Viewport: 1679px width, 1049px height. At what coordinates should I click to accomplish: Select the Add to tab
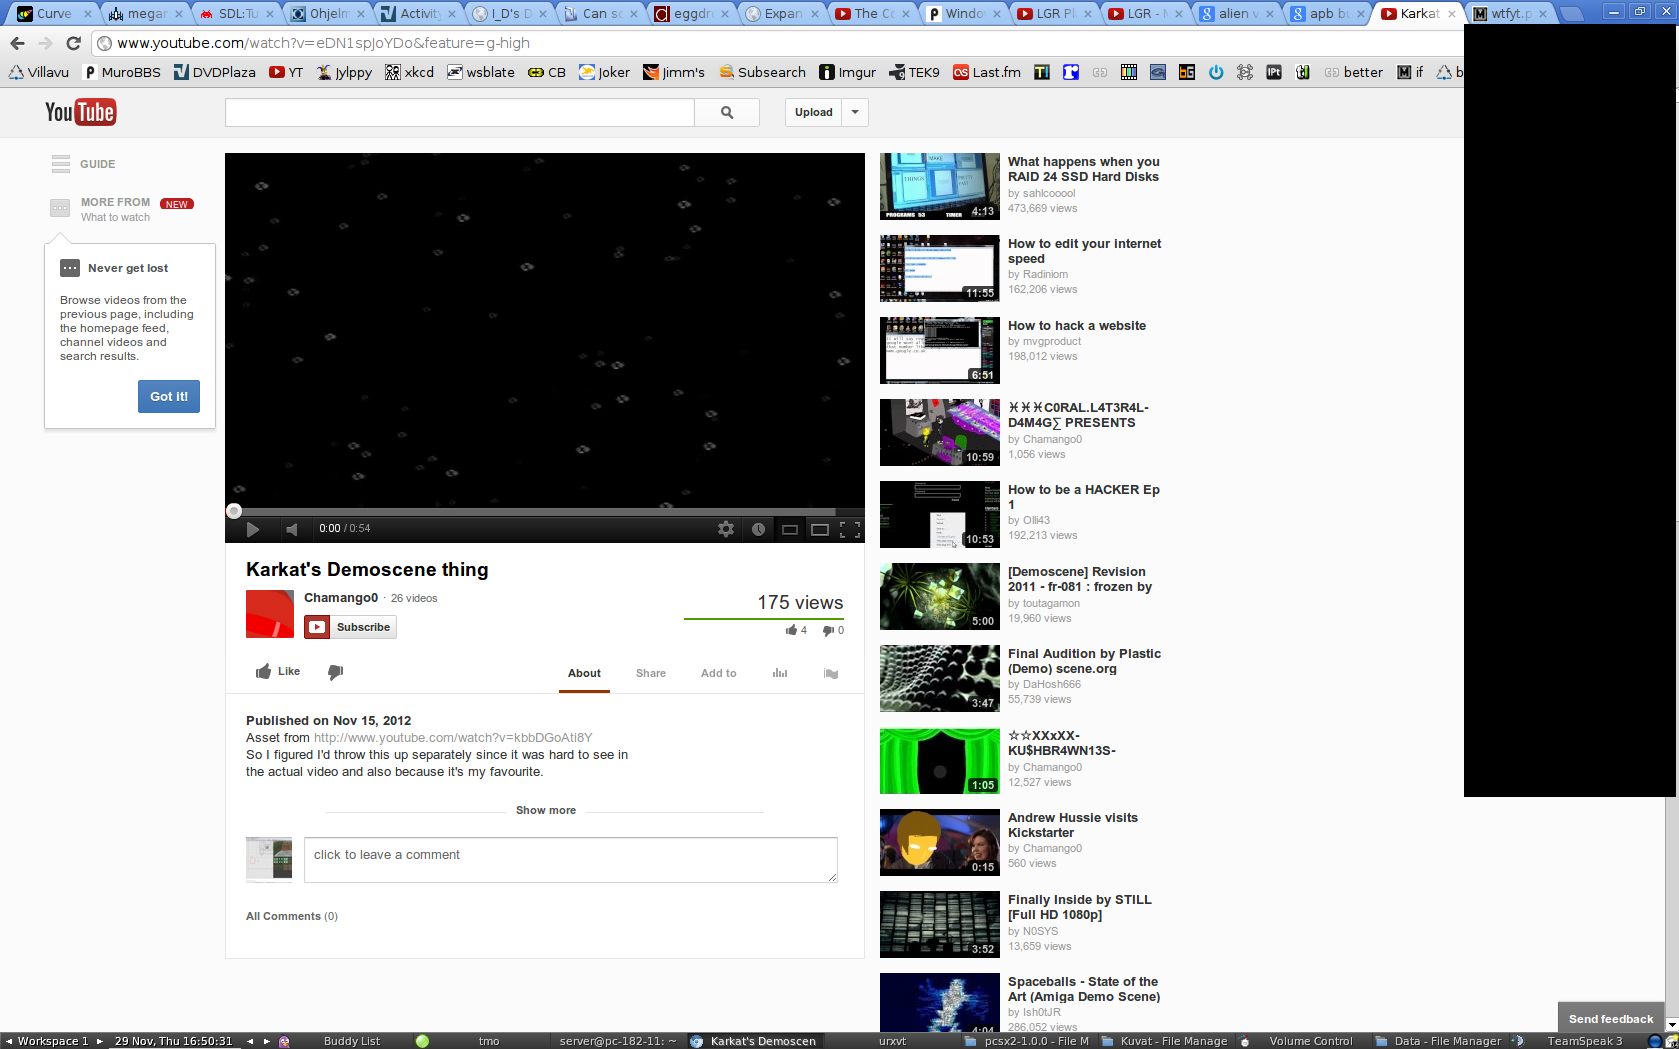pyautogui.click(x=719, y=673)
